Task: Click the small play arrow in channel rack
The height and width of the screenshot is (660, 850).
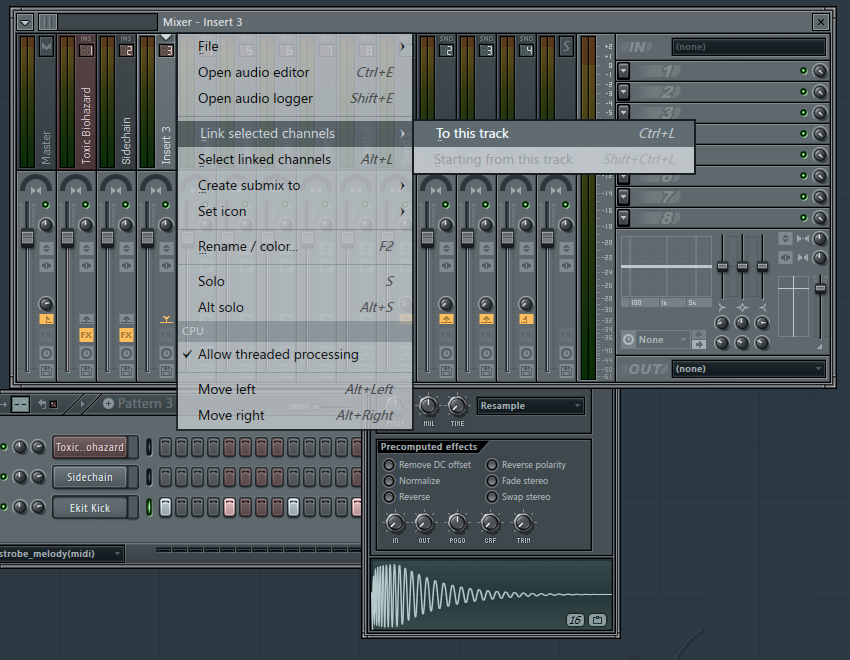Action: (82, 404)
